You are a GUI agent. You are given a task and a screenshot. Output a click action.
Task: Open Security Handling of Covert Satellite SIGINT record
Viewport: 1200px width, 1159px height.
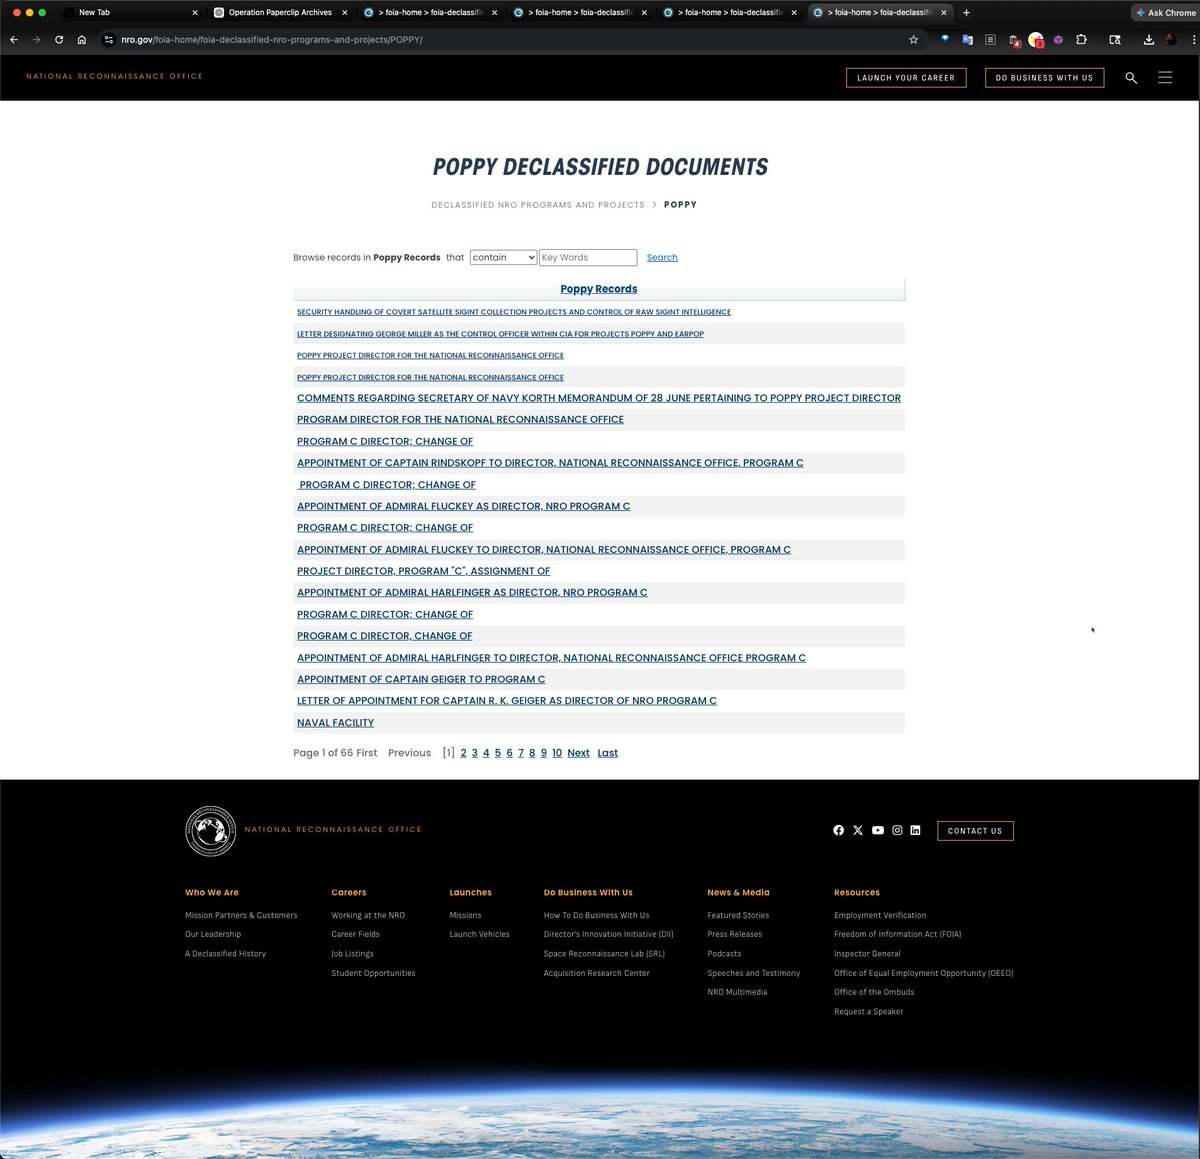click(x=514, y=312)
